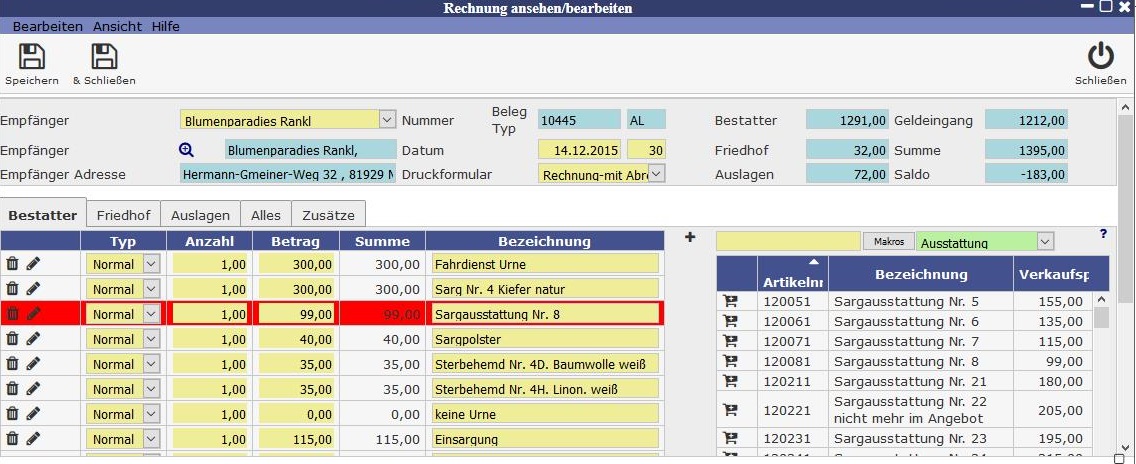Switch to the Zusätze tab
The width and height of the screenshot is (1136, 464).
(329, 215)
